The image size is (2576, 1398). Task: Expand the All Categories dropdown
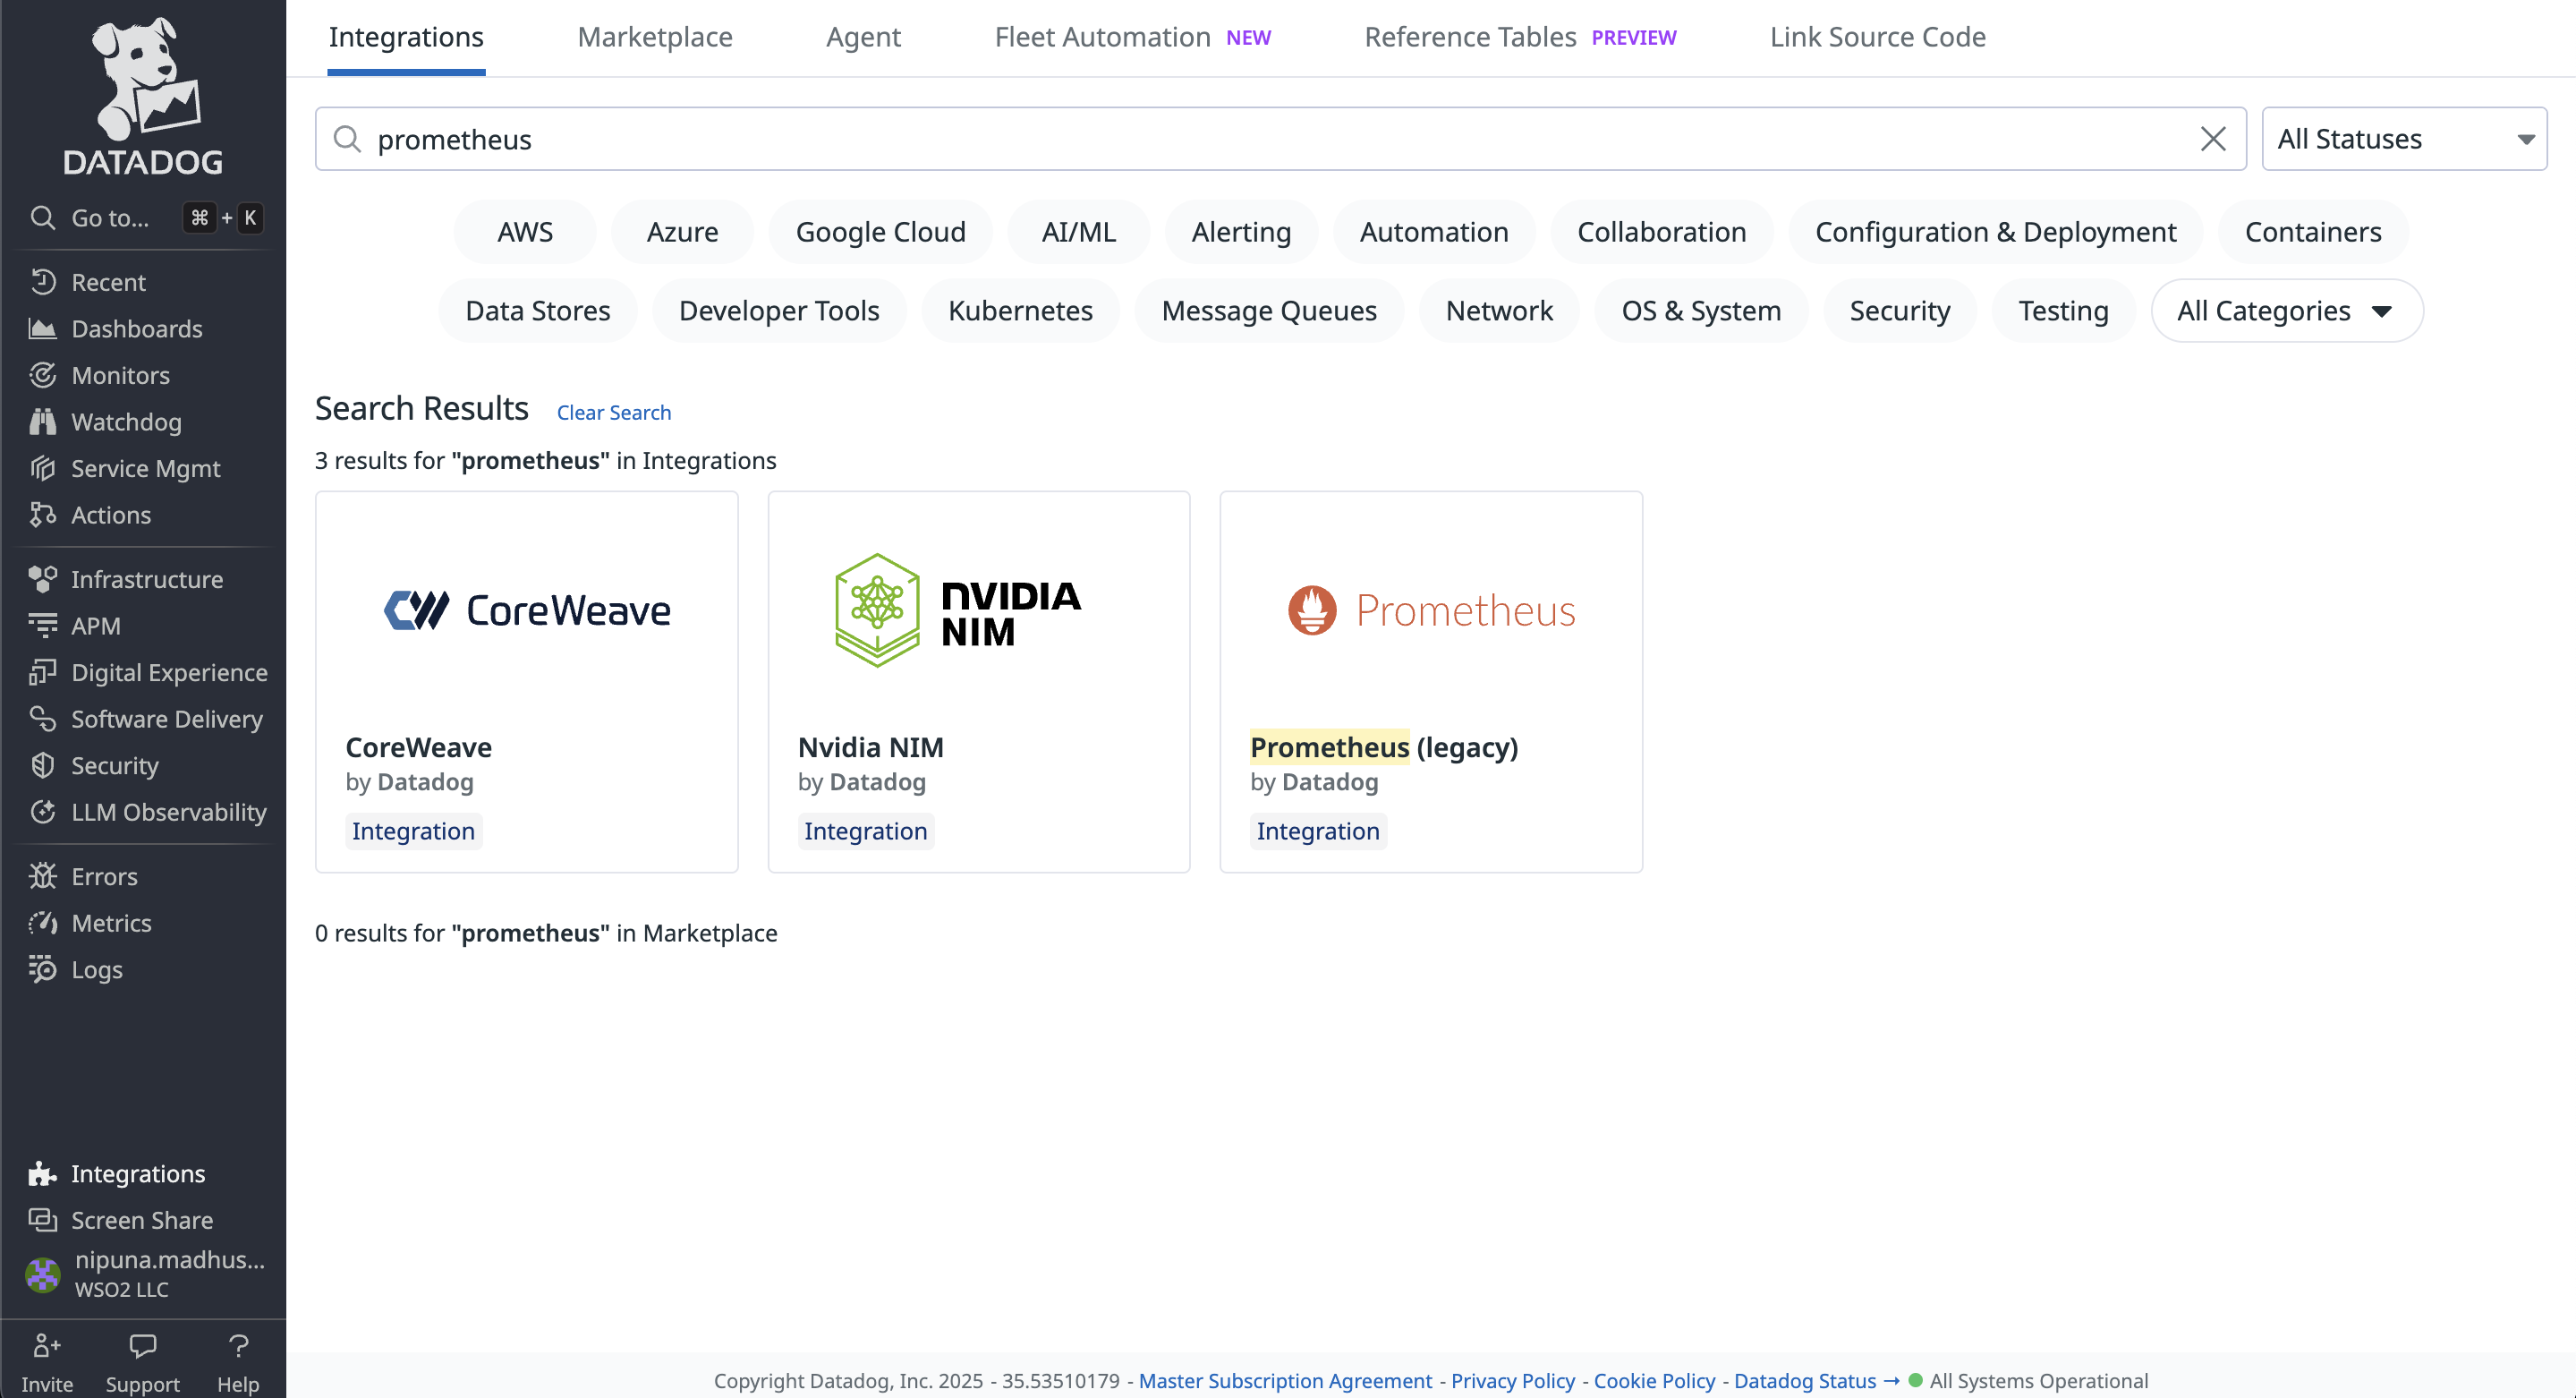tap(2286, 311)
